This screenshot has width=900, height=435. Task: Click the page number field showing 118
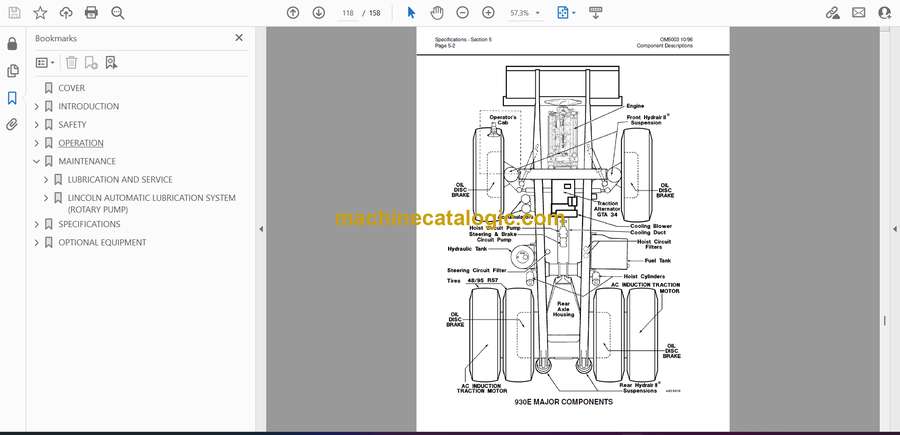[347, 13]
